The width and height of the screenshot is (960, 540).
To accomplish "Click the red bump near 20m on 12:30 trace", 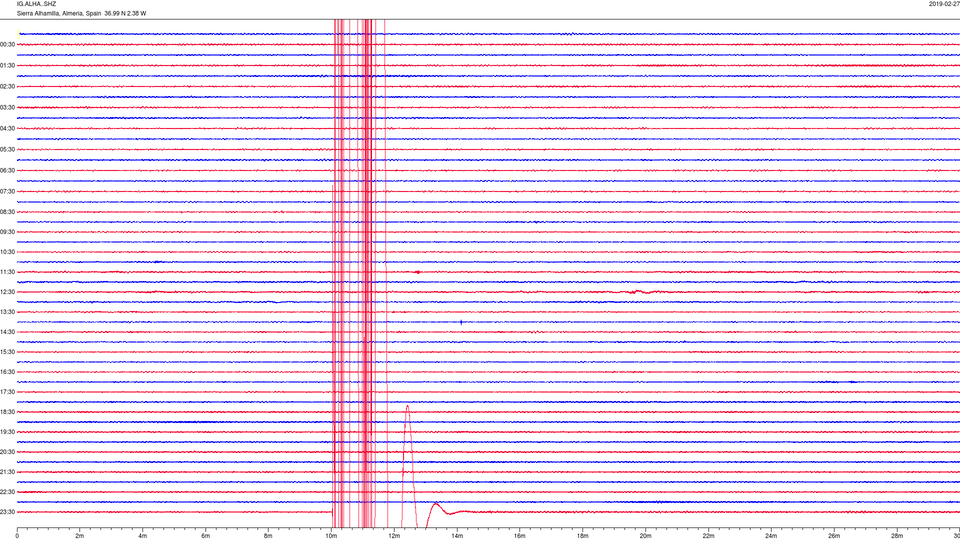I will pyautogui.click(x=639, y=291).
